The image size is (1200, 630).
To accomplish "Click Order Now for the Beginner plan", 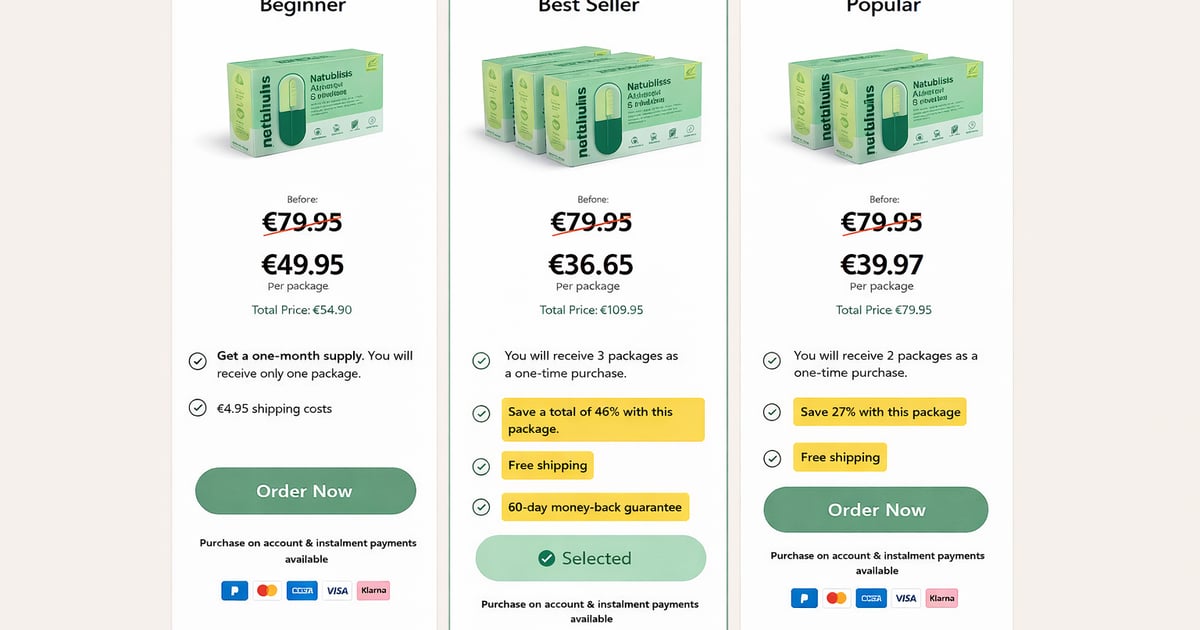I will (305, 491).
